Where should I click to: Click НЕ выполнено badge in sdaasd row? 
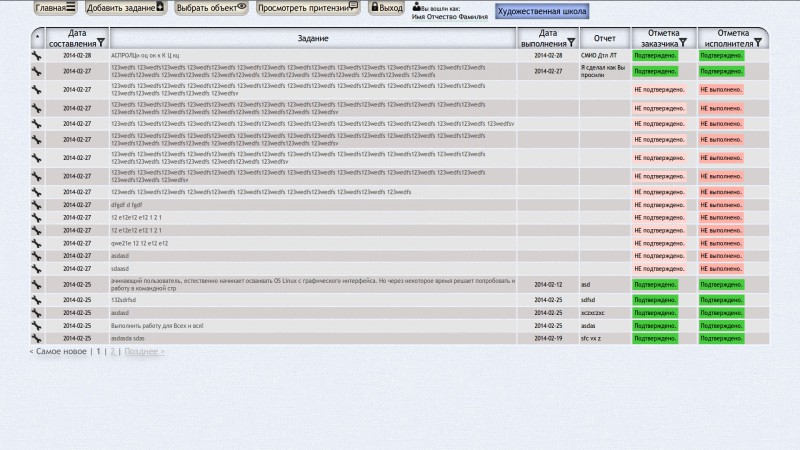pos(721,269)
